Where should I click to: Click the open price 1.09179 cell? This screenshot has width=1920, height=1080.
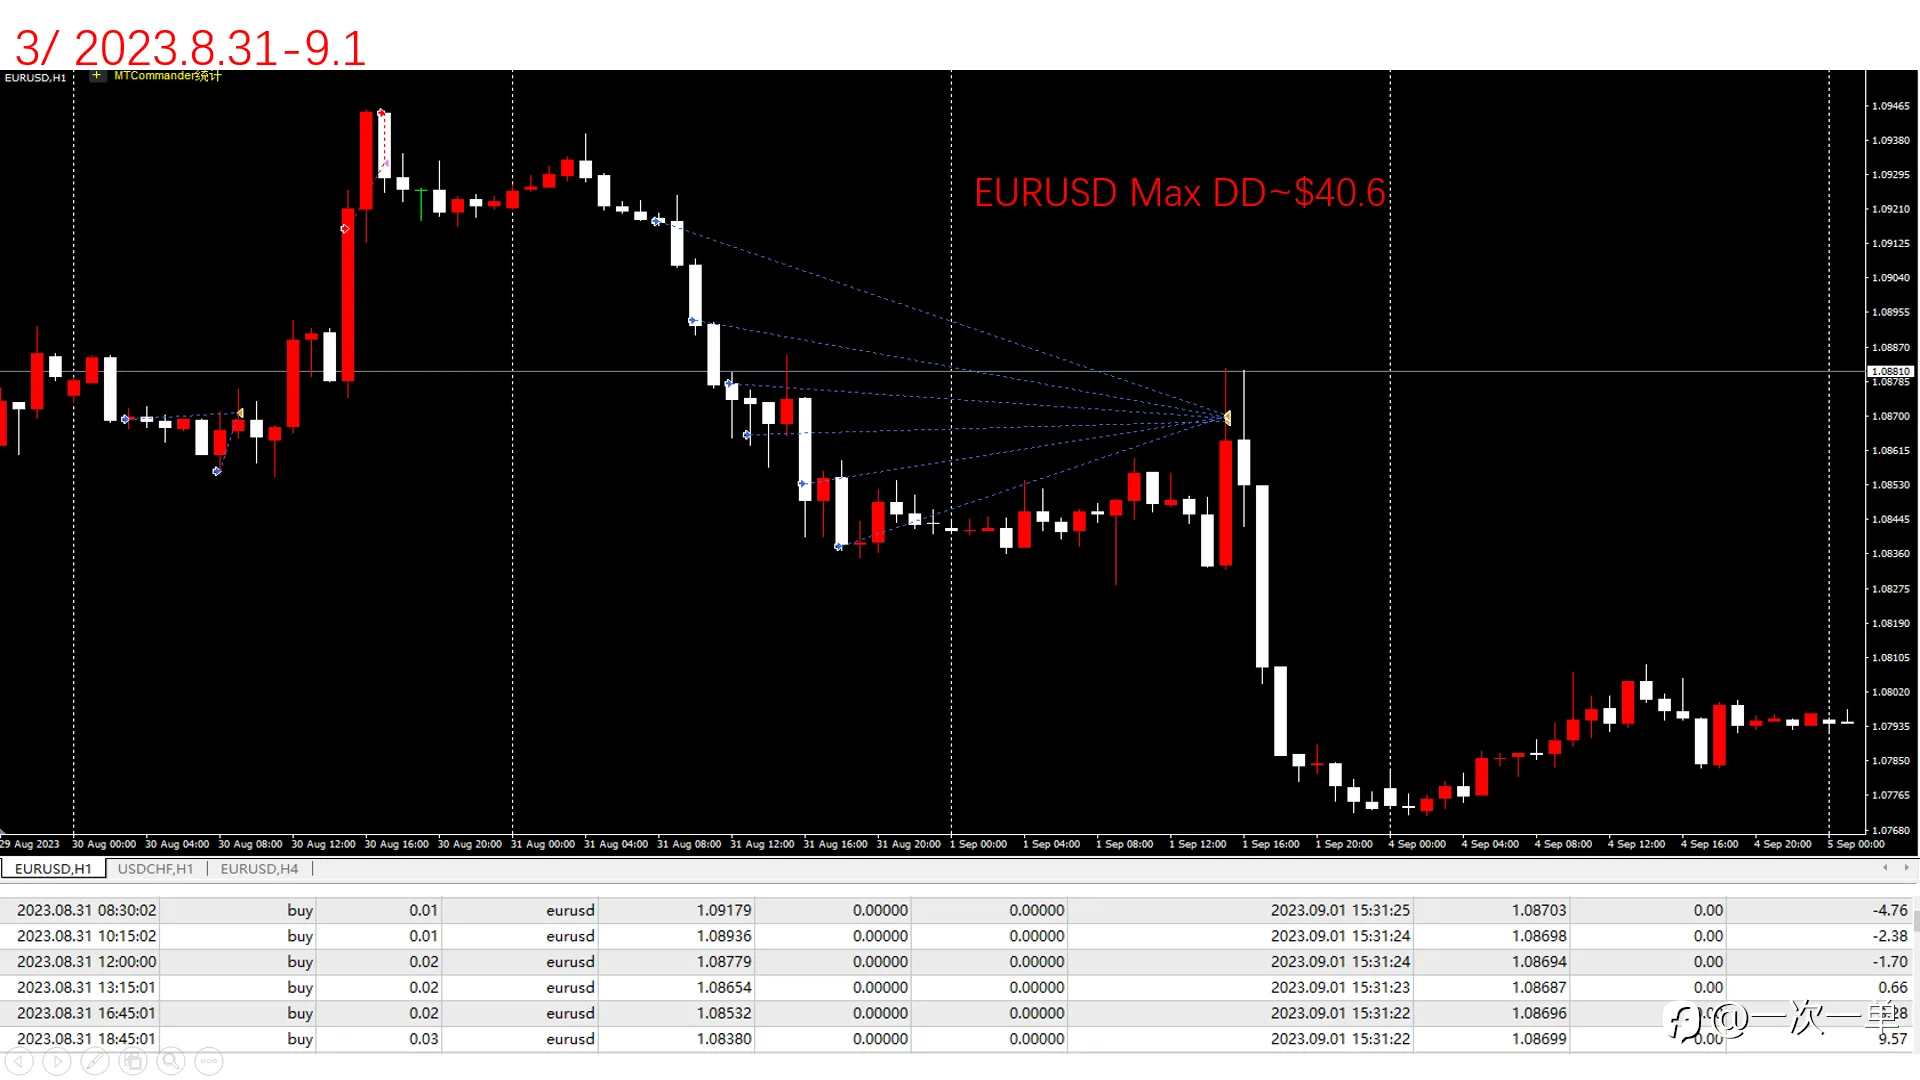(x=724, y=910)
